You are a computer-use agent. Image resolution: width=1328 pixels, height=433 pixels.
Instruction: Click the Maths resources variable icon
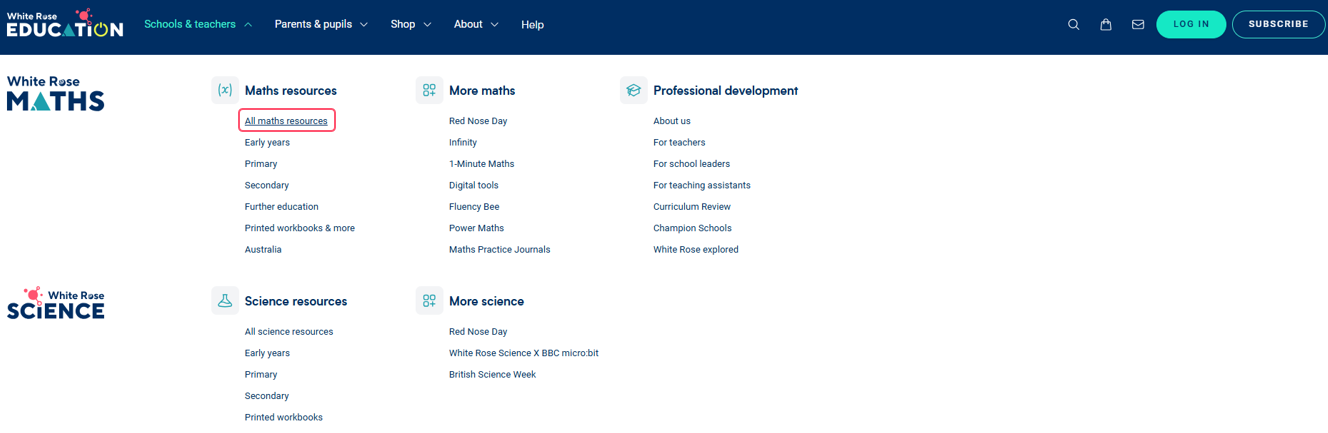click(225, 90)
